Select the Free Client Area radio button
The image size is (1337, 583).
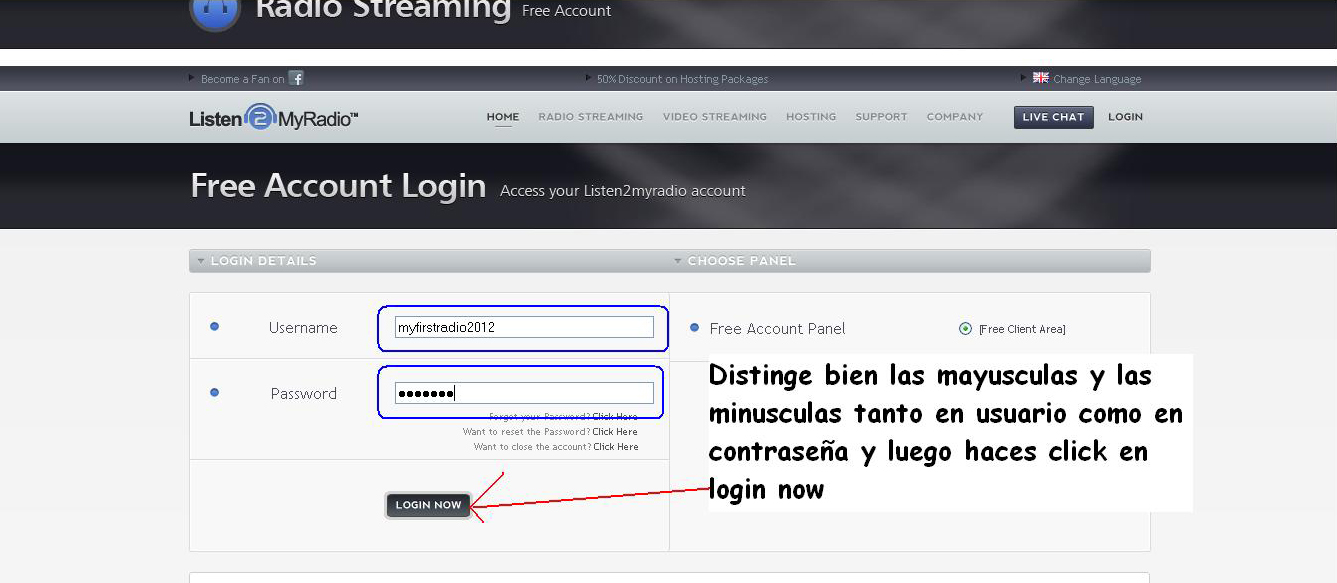click(965, 328)
